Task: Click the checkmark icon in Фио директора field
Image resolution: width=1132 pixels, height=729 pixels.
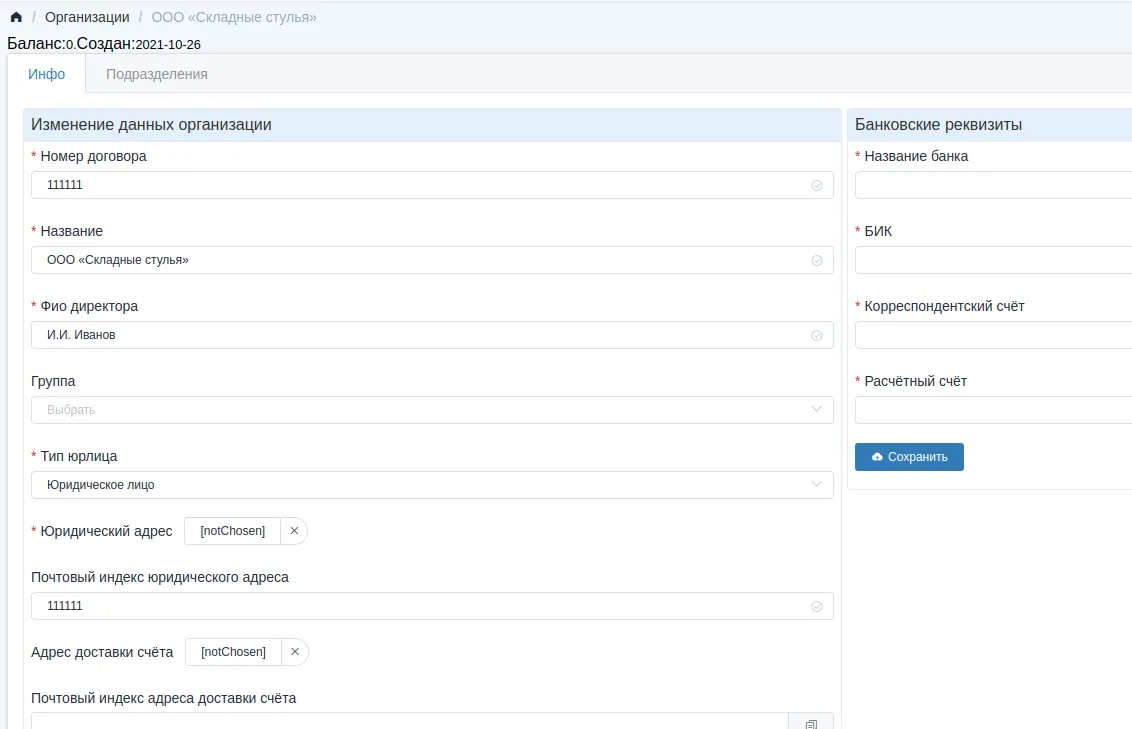Action: point(816,335)
